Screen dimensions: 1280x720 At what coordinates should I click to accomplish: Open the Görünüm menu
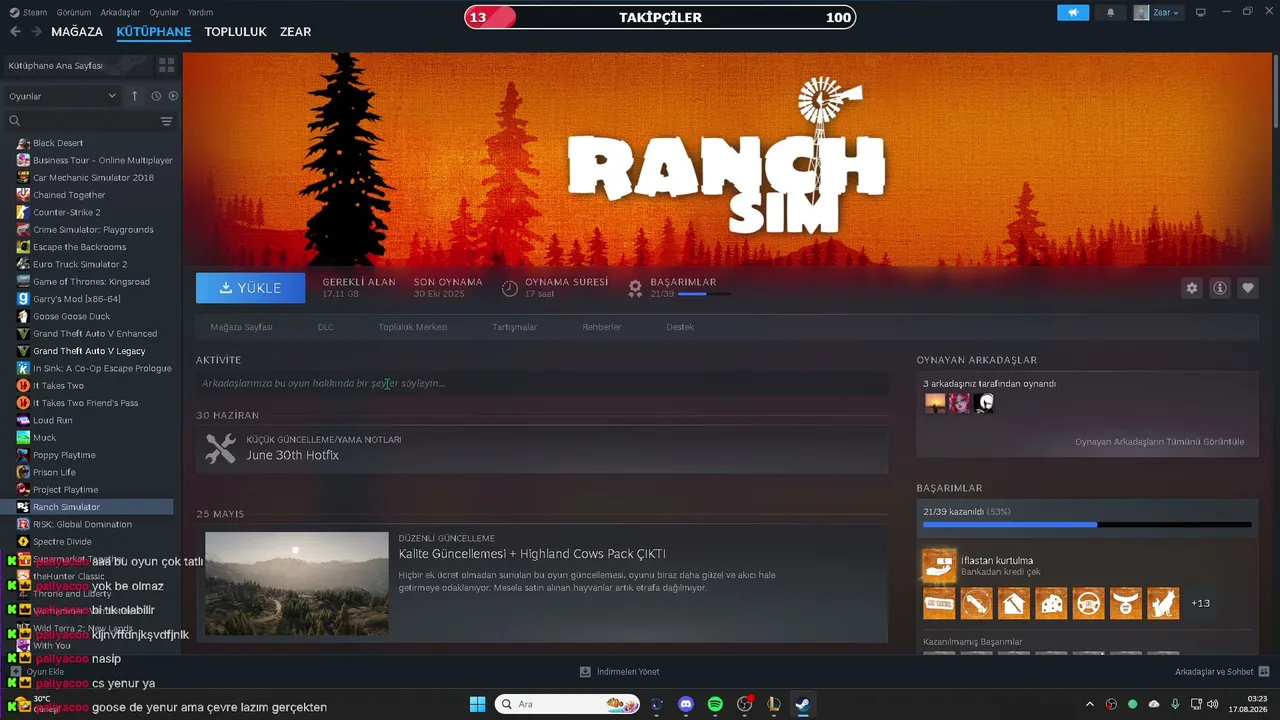tap(74, 12)
